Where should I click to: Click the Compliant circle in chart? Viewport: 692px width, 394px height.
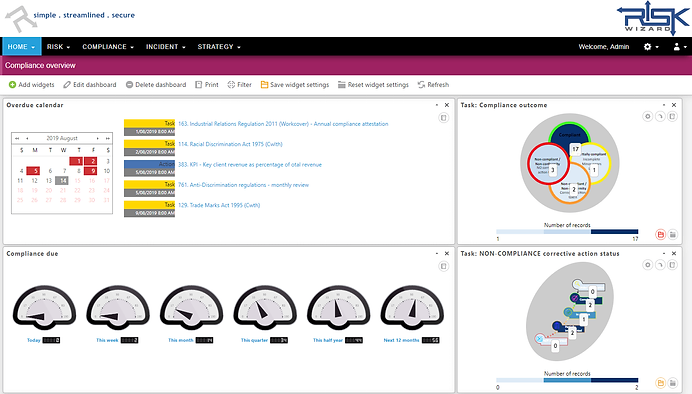(x=569, y=134)
